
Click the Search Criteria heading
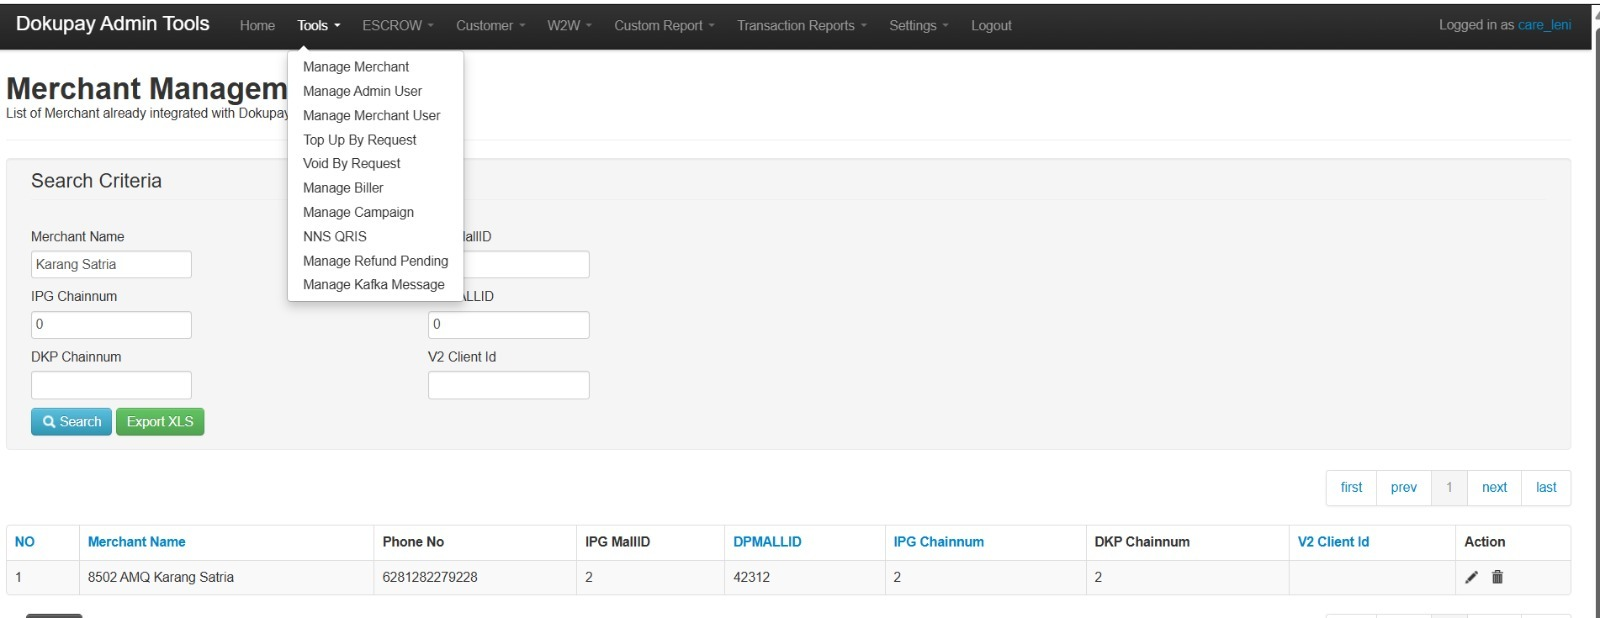click(96, 181)
